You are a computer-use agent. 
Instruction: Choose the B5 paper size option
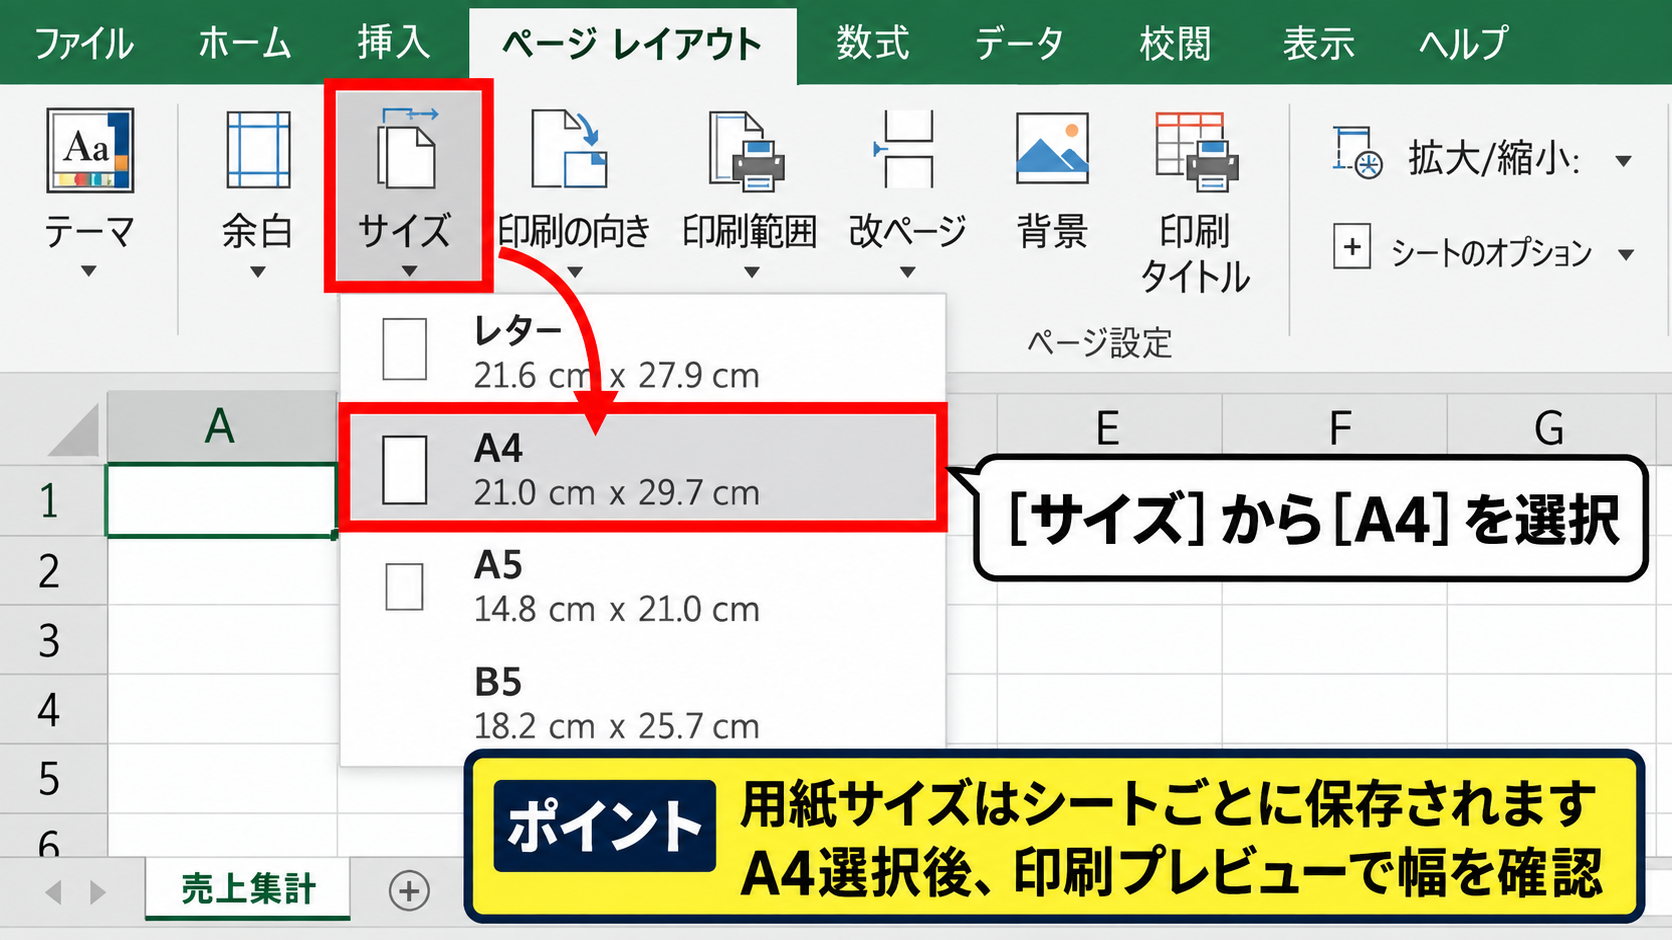click(x=643, y=704)
